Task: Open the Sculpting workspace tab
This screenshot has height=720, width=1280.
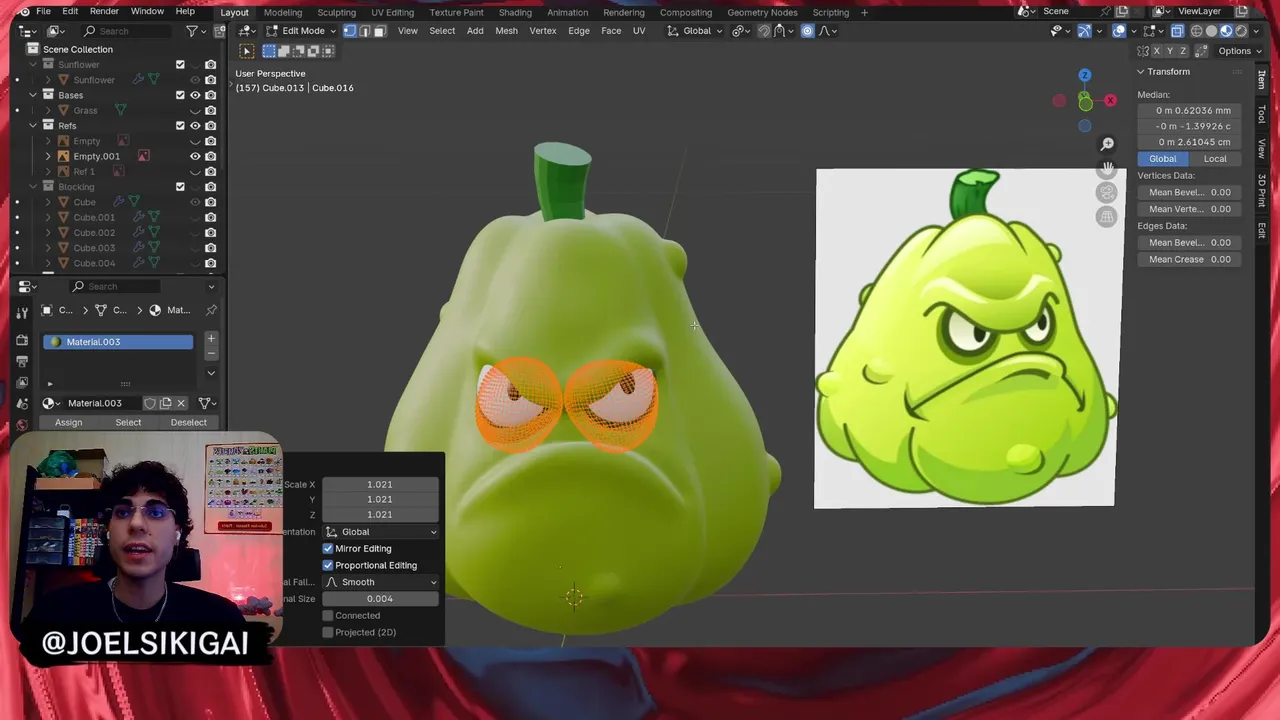Action: pyautogui.click(x=336, y=12)
